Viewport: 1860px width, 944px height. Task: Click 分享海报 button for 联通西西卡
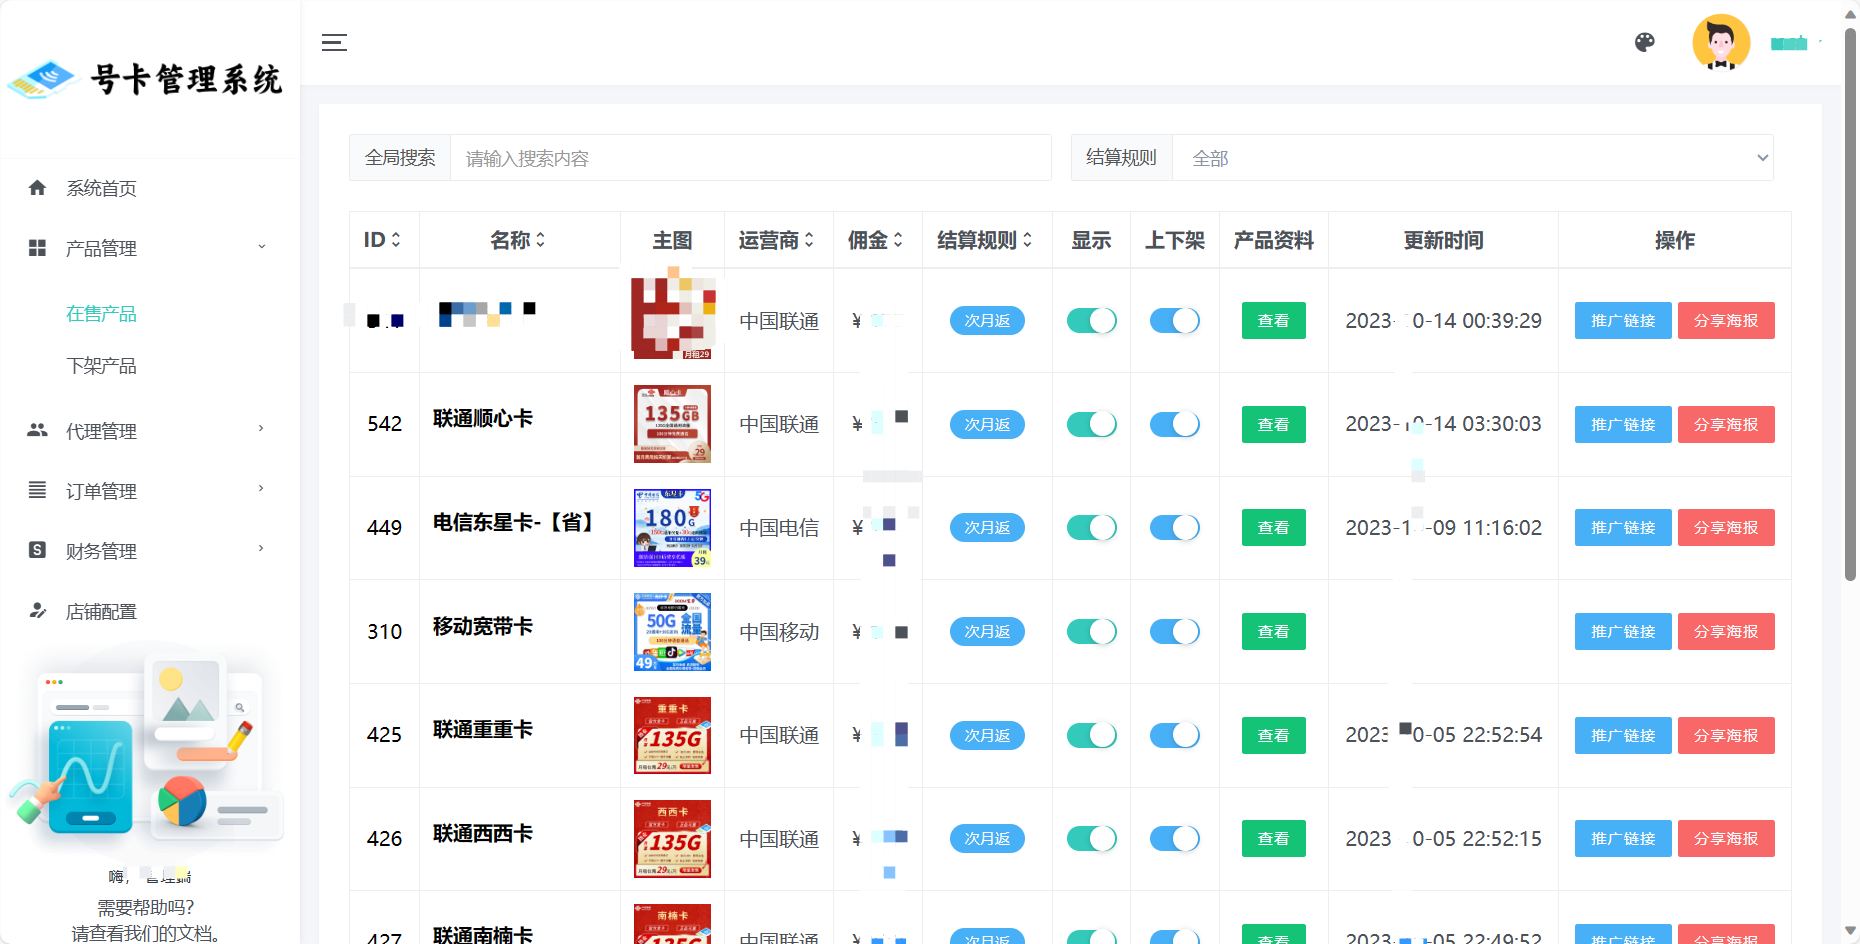(1726, 838)
